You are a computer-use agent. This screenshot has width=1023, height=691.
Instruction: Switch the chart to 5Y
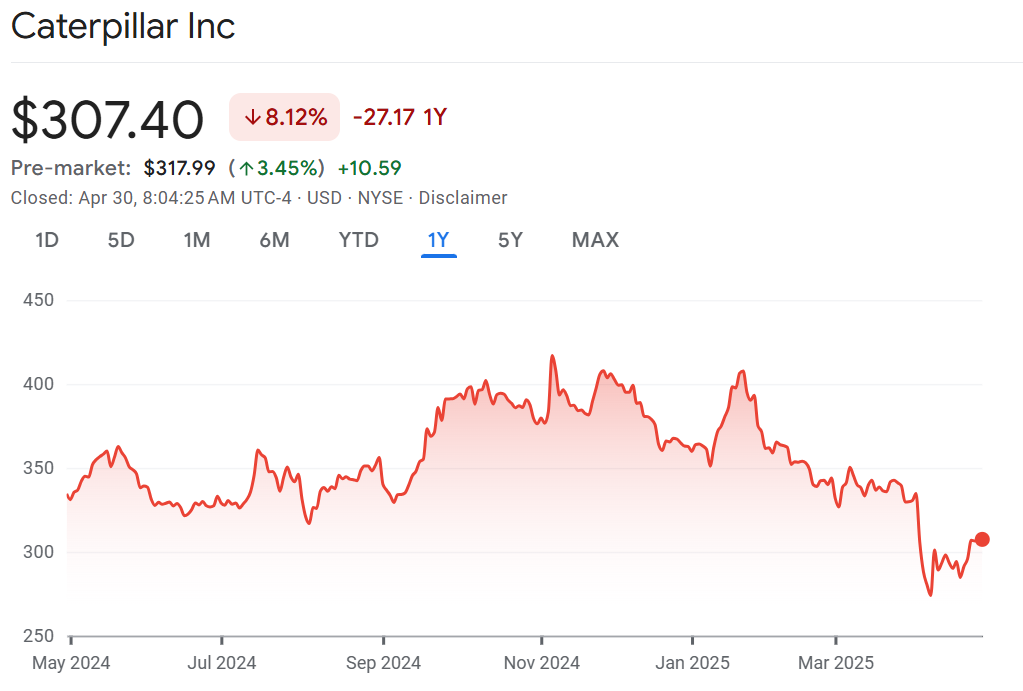click(510, 240)
